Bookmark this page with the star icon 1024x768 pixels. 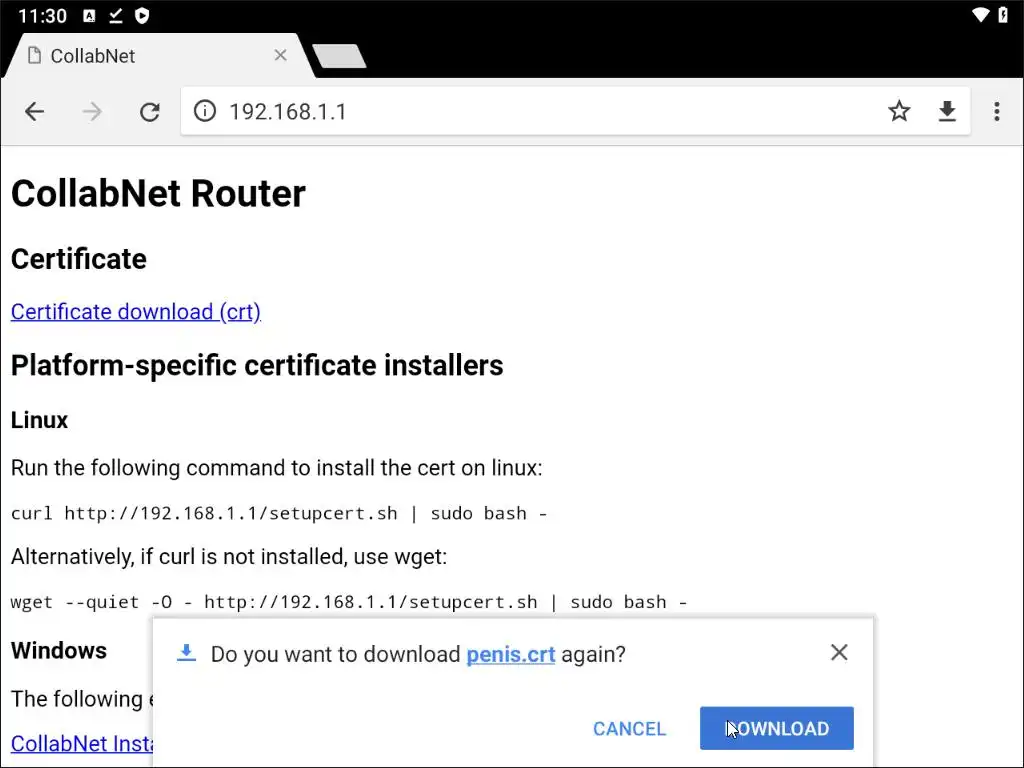(899, 111)
